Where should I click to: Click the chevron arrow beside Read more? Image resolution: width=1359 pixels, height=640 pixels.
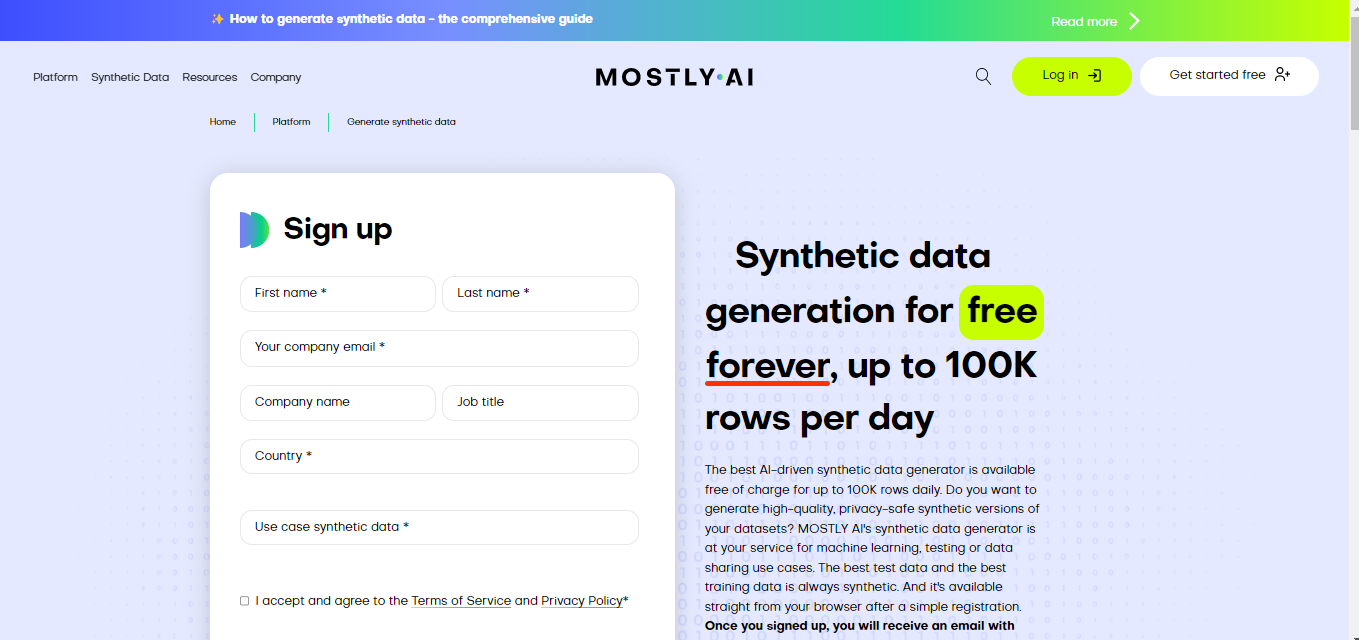(1134, 21)
